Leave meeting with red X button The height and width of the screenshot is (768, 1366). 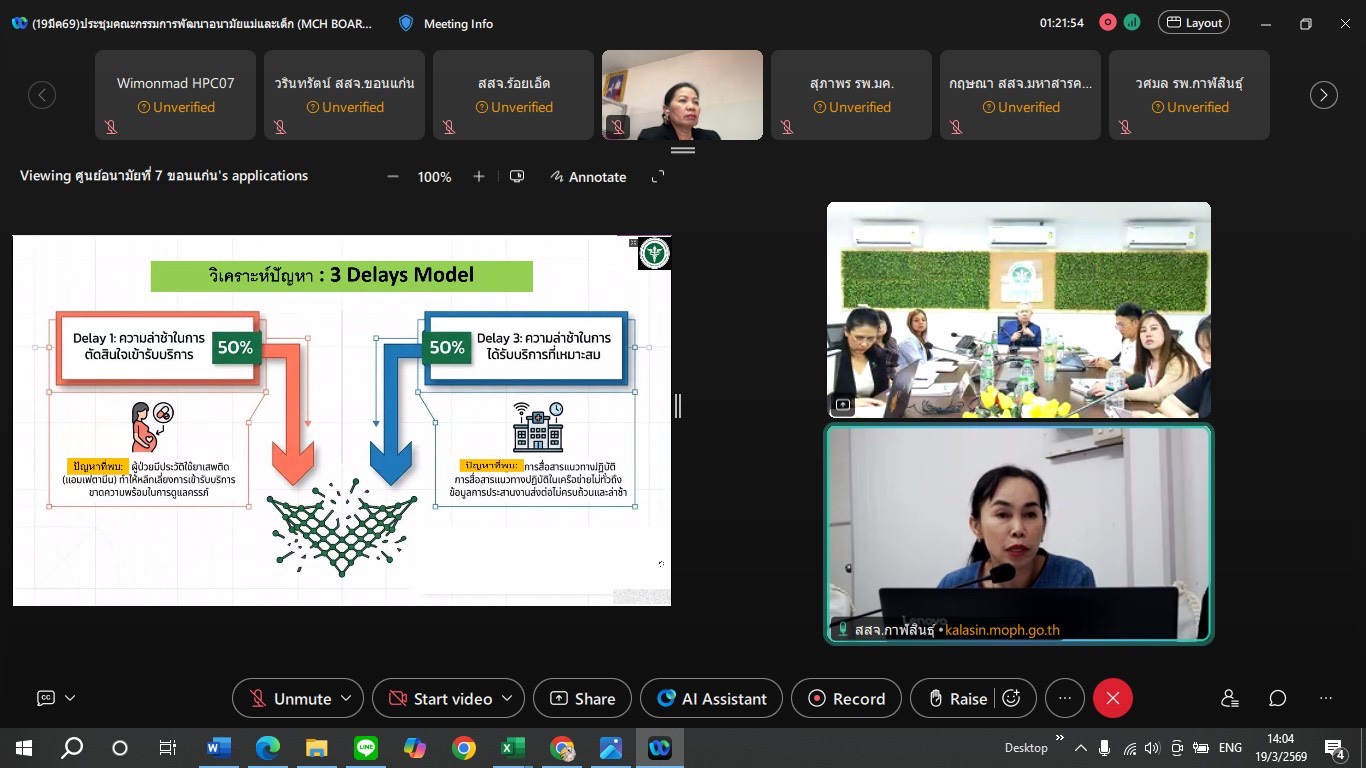[1112, 699]
